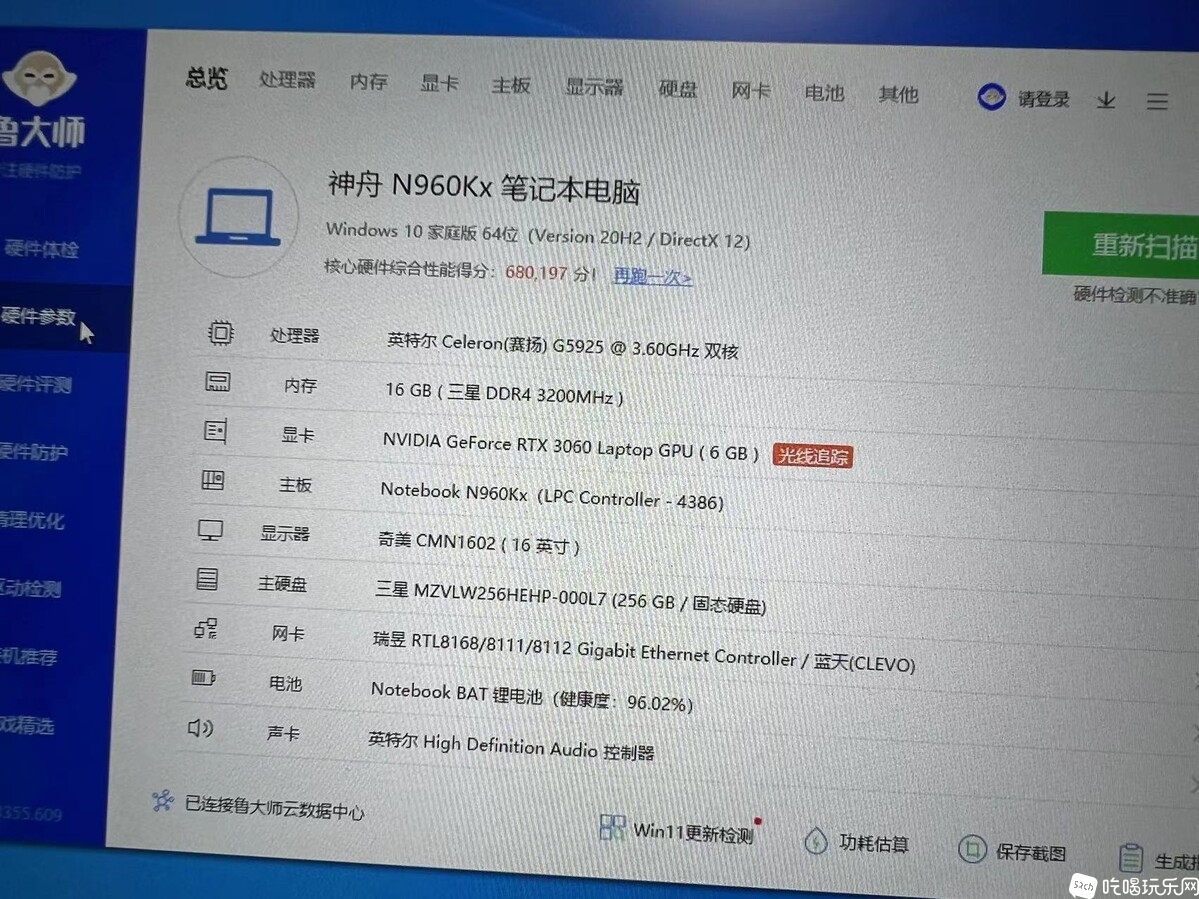
Task: Open the 总览 overview tab
Action: [x=206, y=78]
